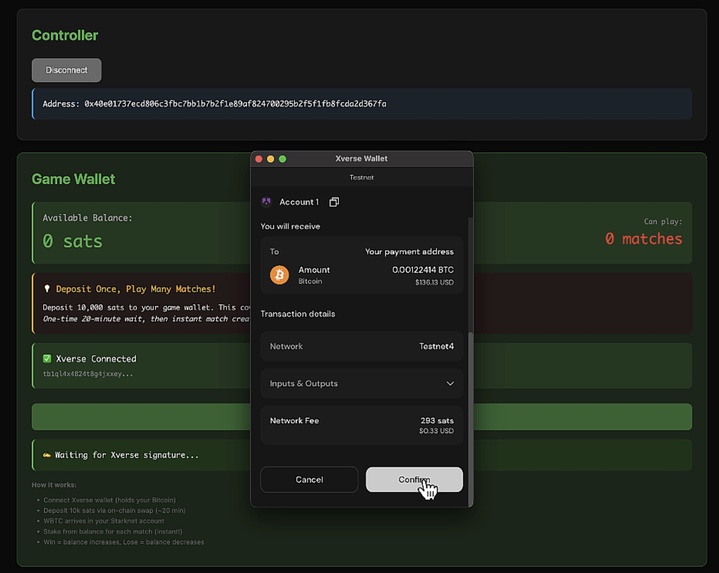Click Connect Xverse wallet bullet item
Screen dimensions: 719x573
(109, 500)
